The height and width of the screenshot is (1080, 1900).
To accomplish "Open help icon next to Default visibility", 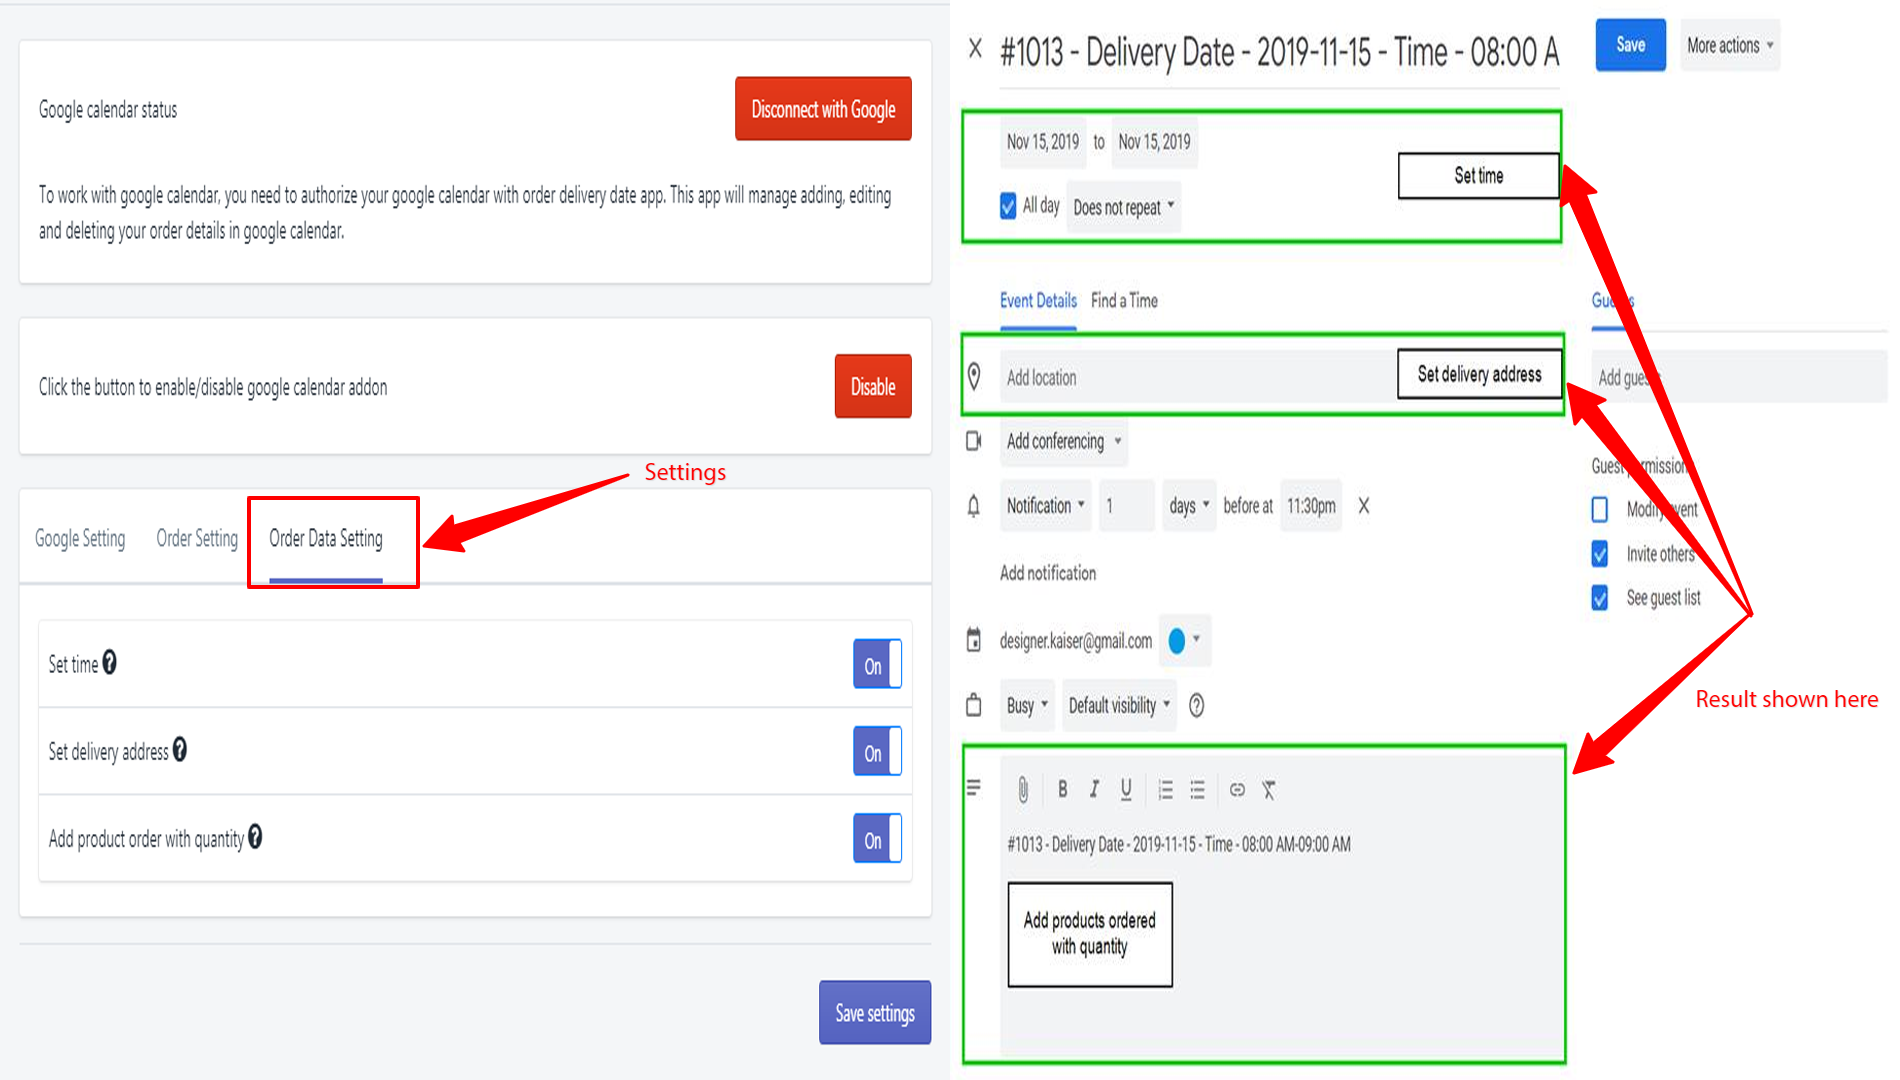I will [x=1196, y=706].
